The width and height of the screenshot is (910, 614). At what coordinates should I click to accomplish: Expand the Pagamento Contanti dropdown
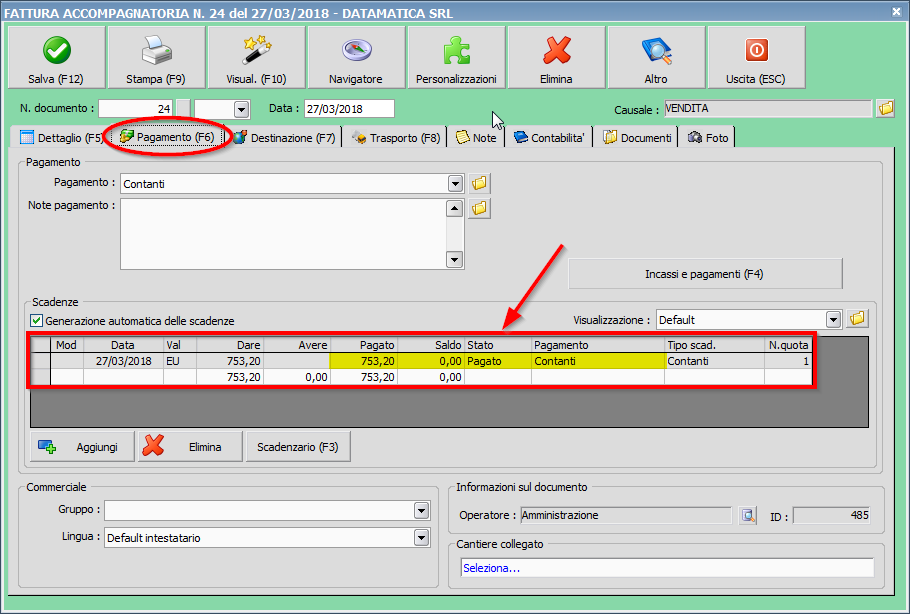point(456,184)
